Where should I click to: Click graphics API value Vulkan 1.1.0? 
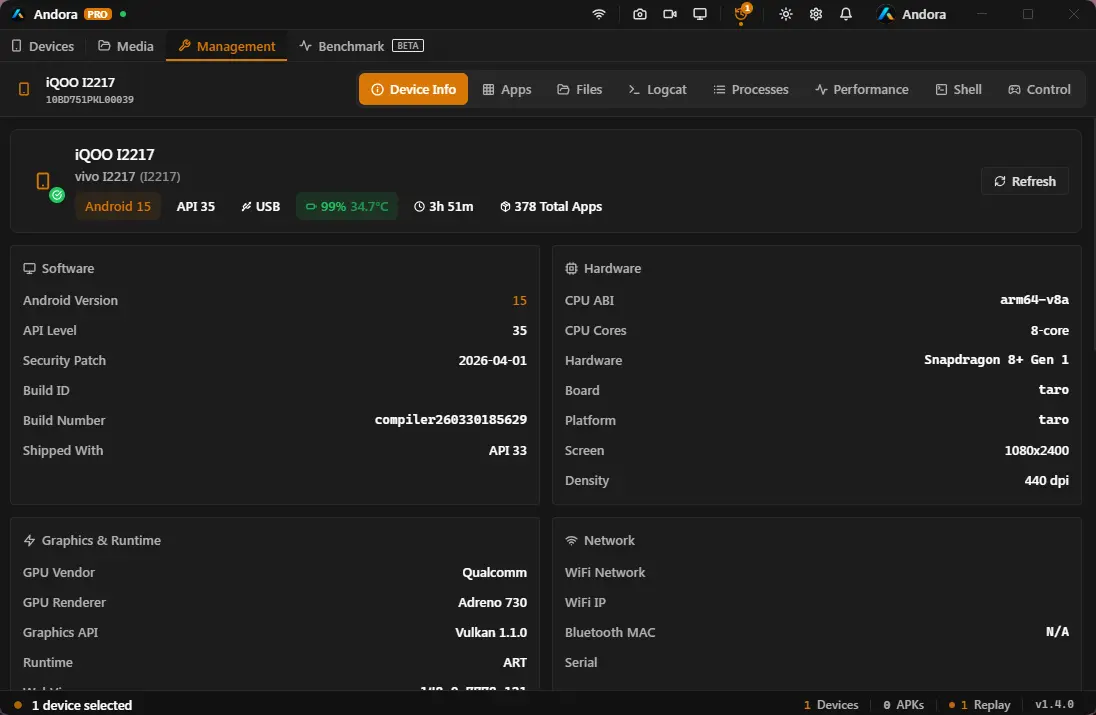(x=491, y=633)
